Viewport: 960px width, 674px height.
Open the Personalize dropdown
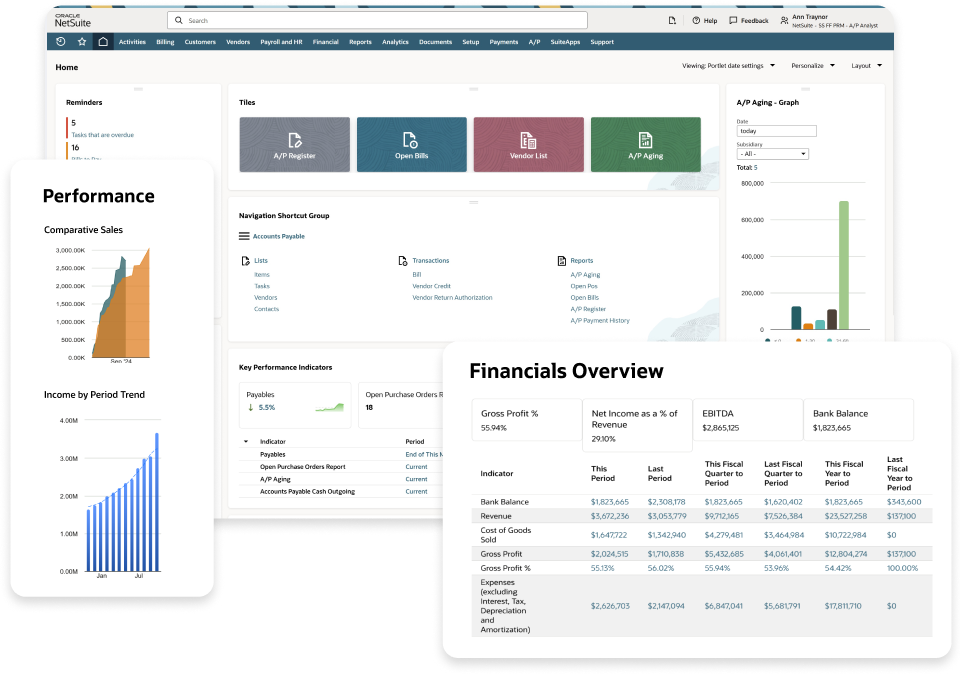tap(811, 64)
